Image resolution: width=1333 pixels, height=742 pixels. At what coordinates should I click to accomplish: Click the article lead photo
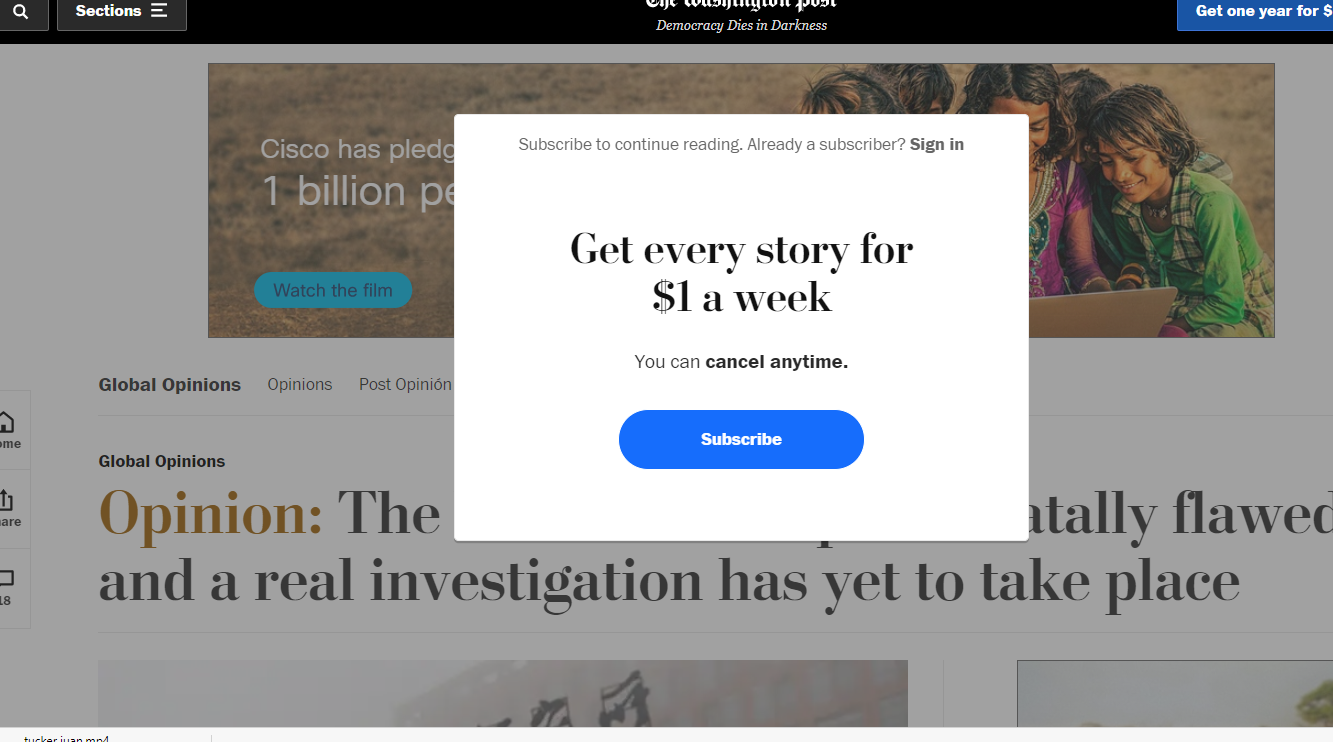[x=503, y=693]
